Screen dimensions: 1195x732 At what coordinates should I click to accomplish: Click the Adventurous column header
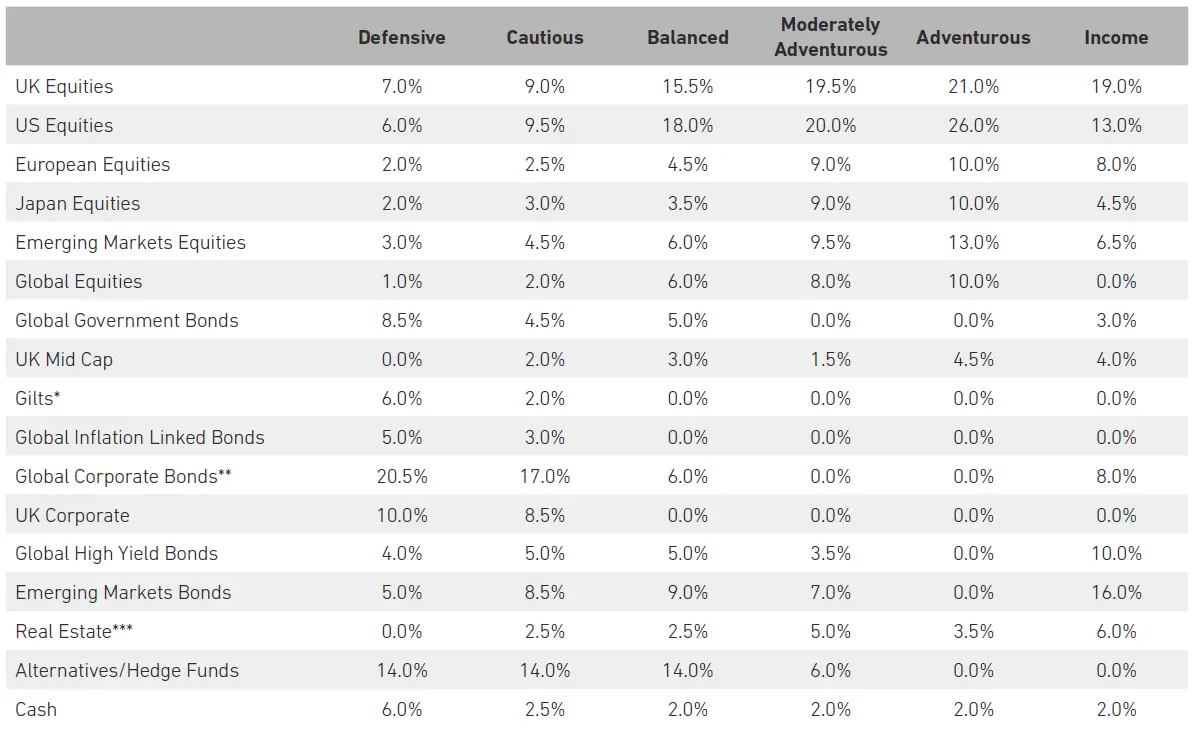[x=973, y=38]
